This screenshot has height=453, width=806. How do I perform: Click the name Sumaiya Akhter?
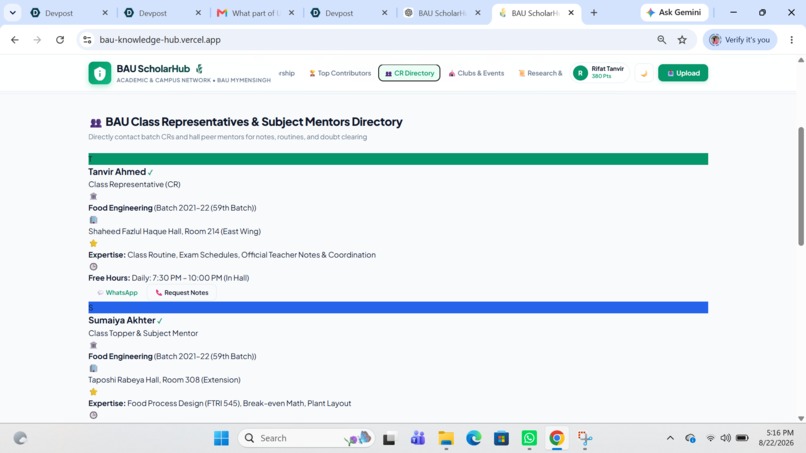[x=122, y=320]
